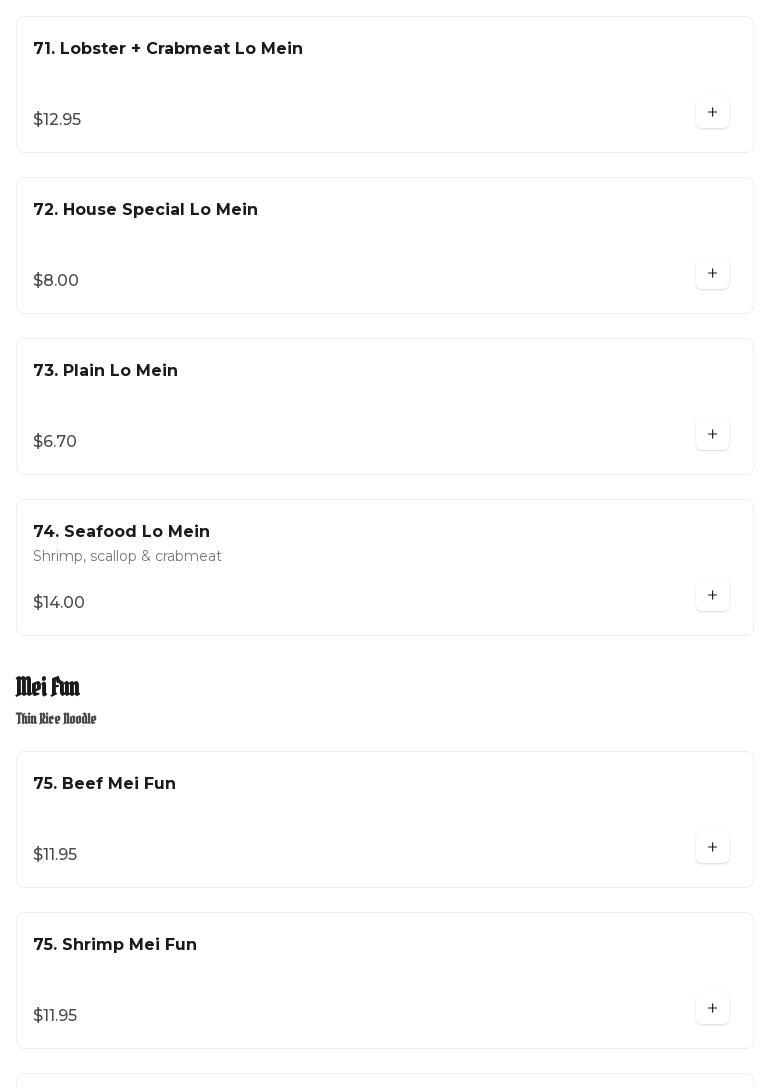Open the 71. Lobster + Crabmeat Lo Mein item
This screenshot has height=1088, width=770.
(x=168, y=49)
